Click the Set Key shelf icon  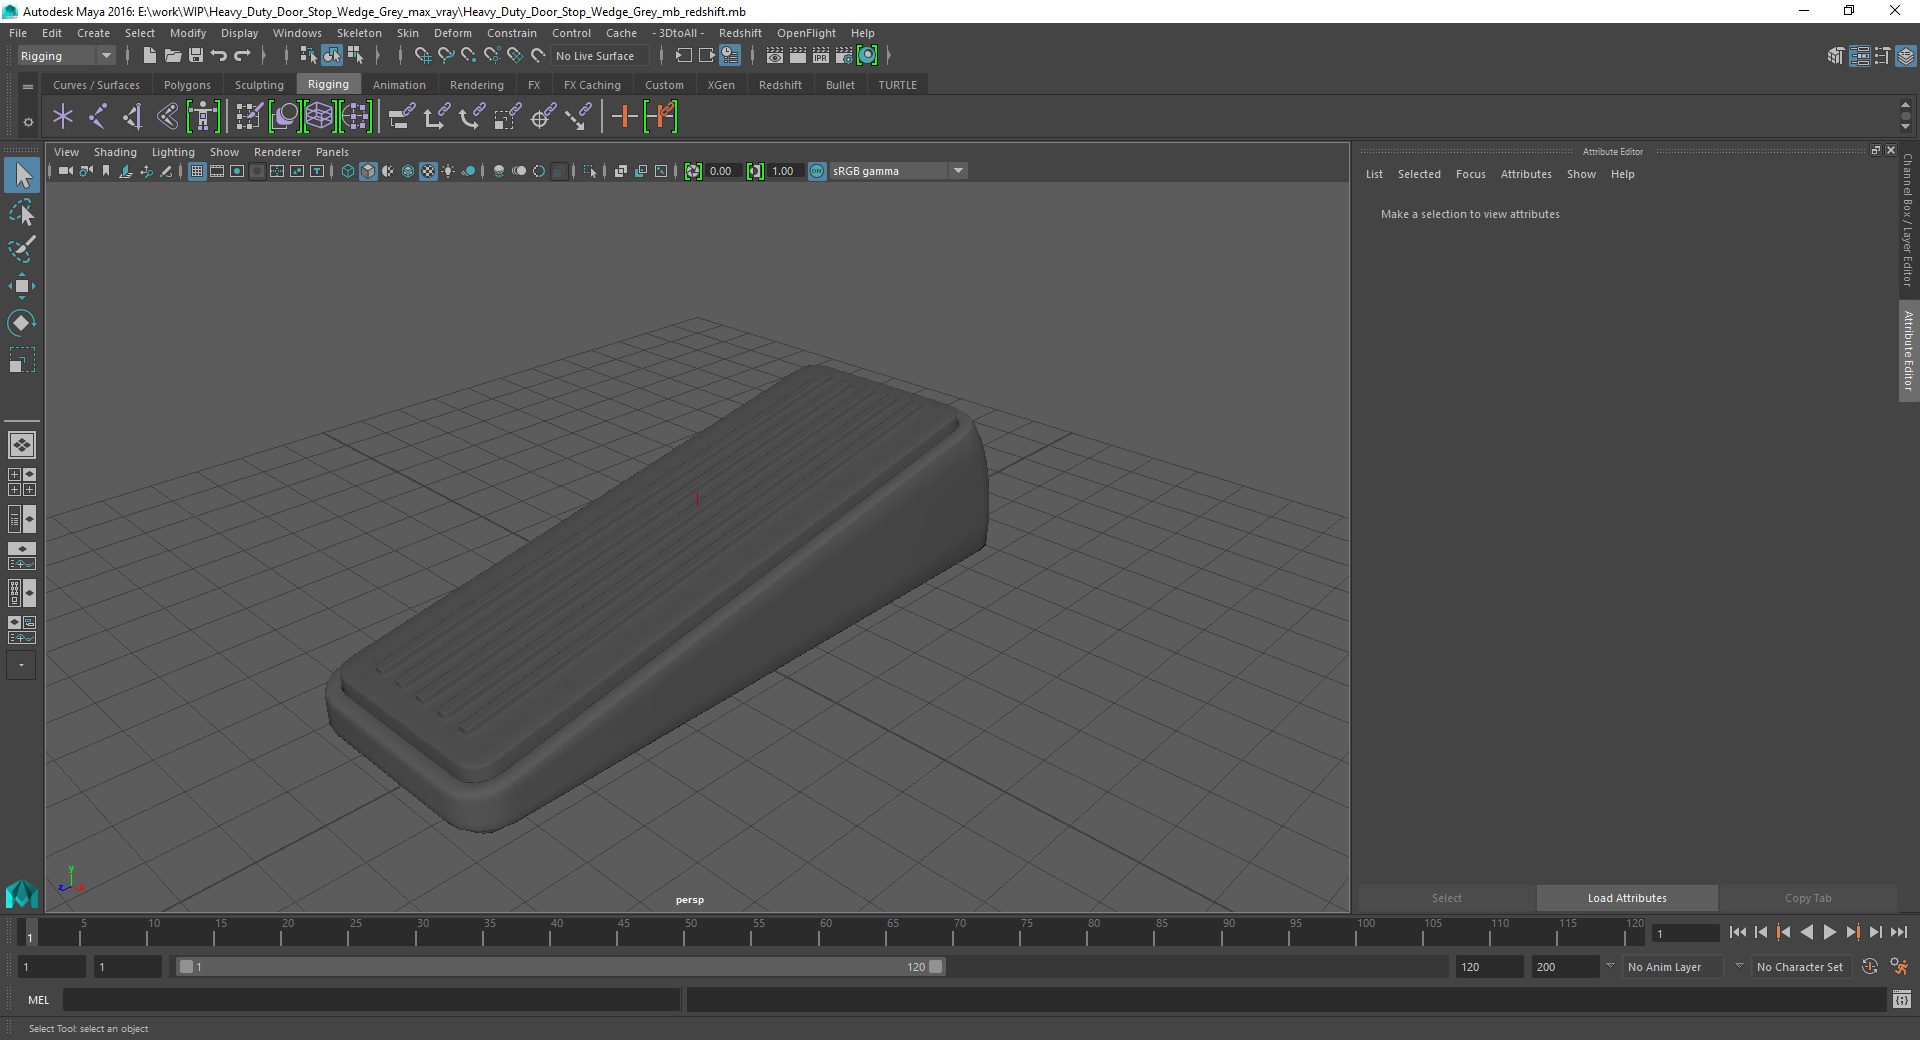(x=625, y=117)
